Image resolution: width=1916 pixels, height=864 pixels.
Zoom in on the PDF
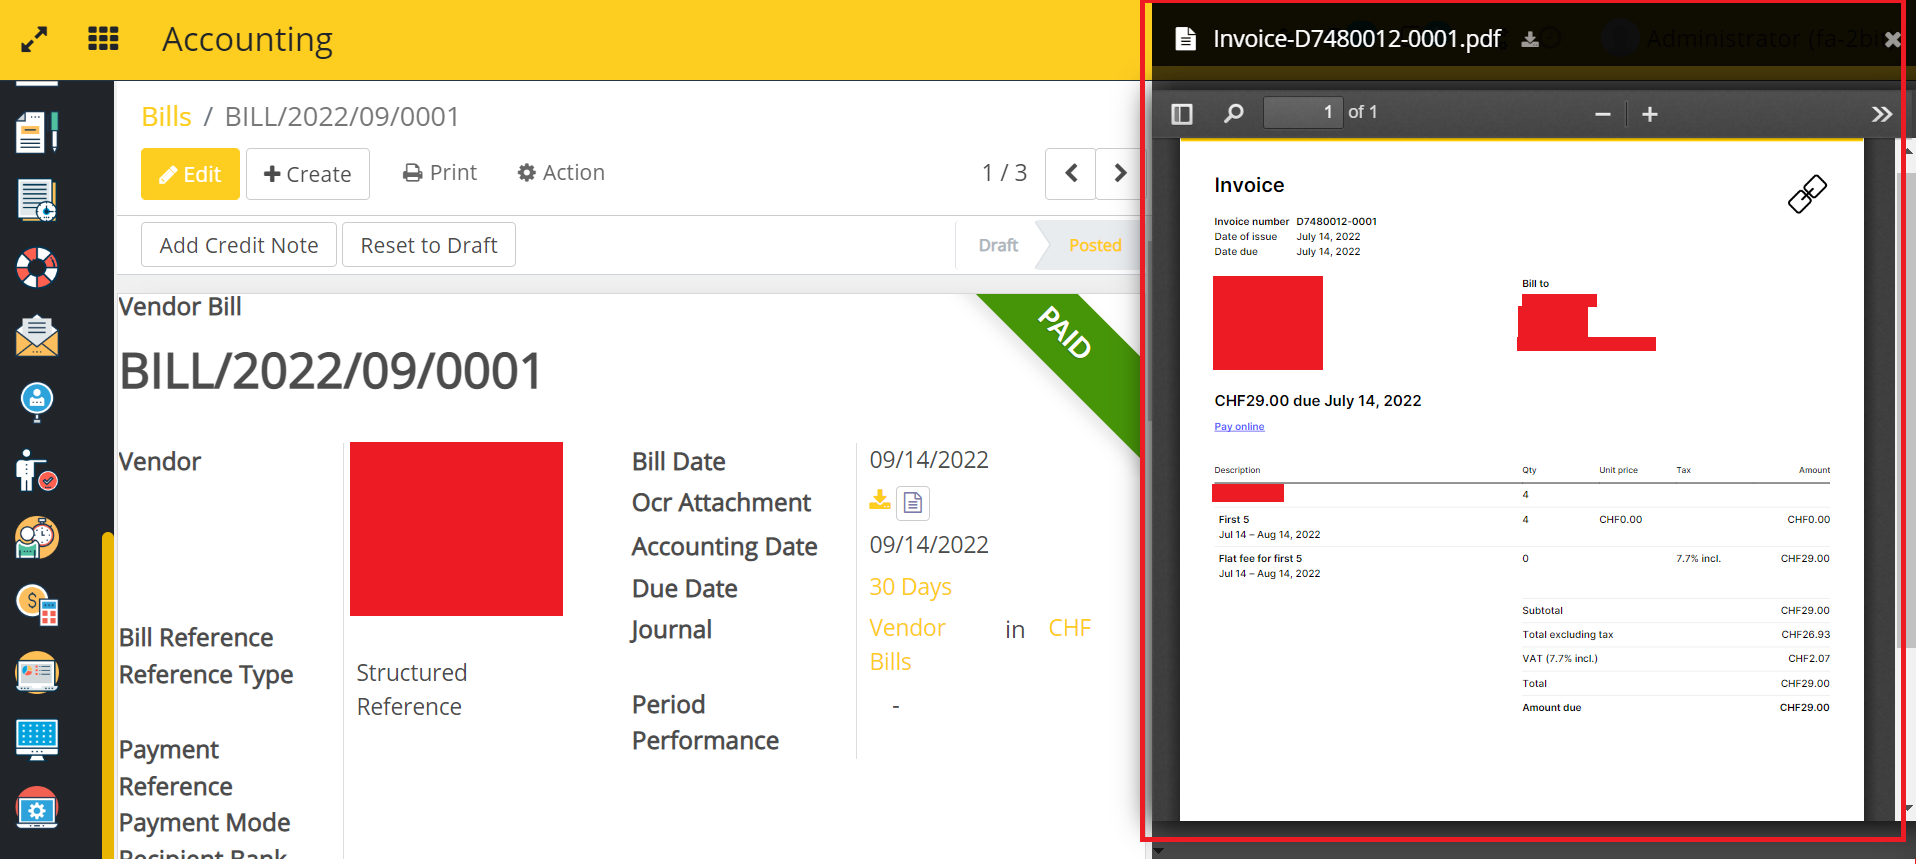coord(1650,114)
